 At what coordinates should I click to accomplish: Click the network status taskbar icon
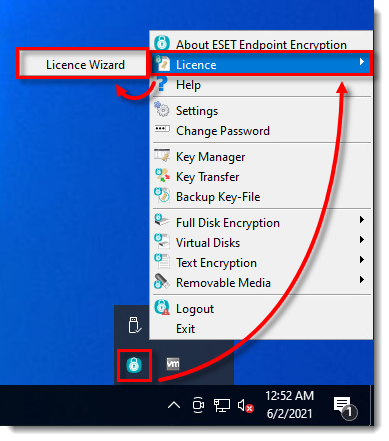tap(222, 405)
